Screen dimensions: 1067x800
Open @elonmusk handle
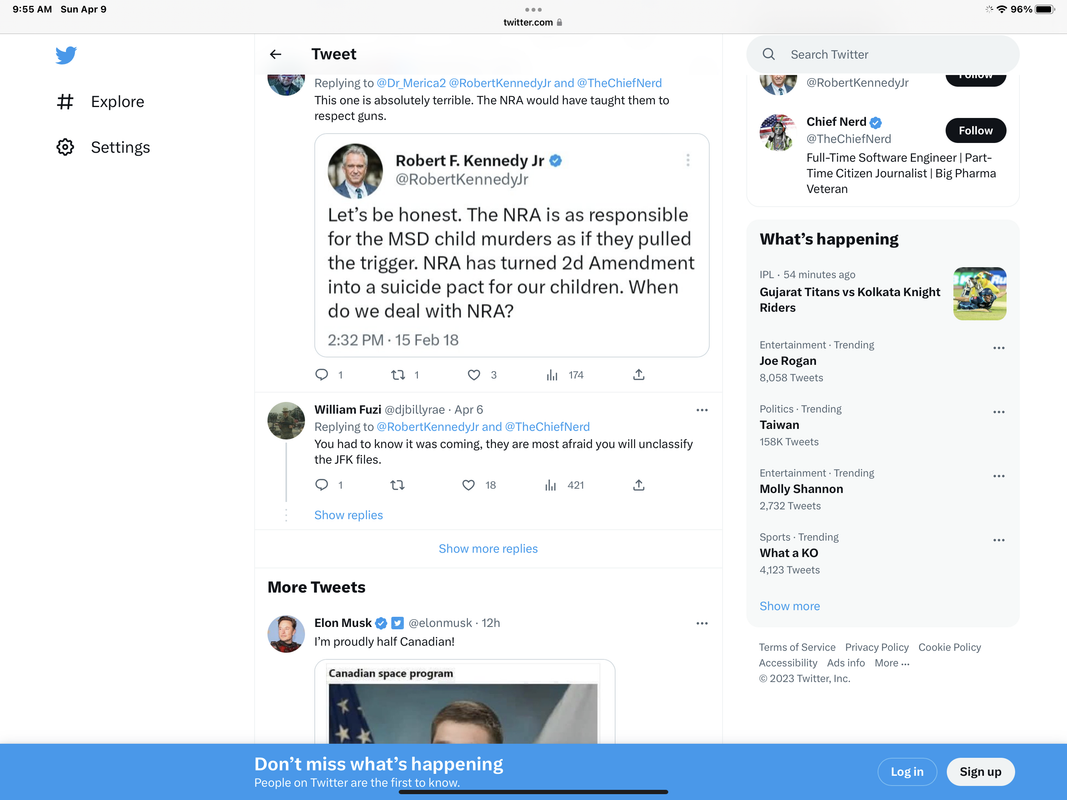(x=440, y=623)
